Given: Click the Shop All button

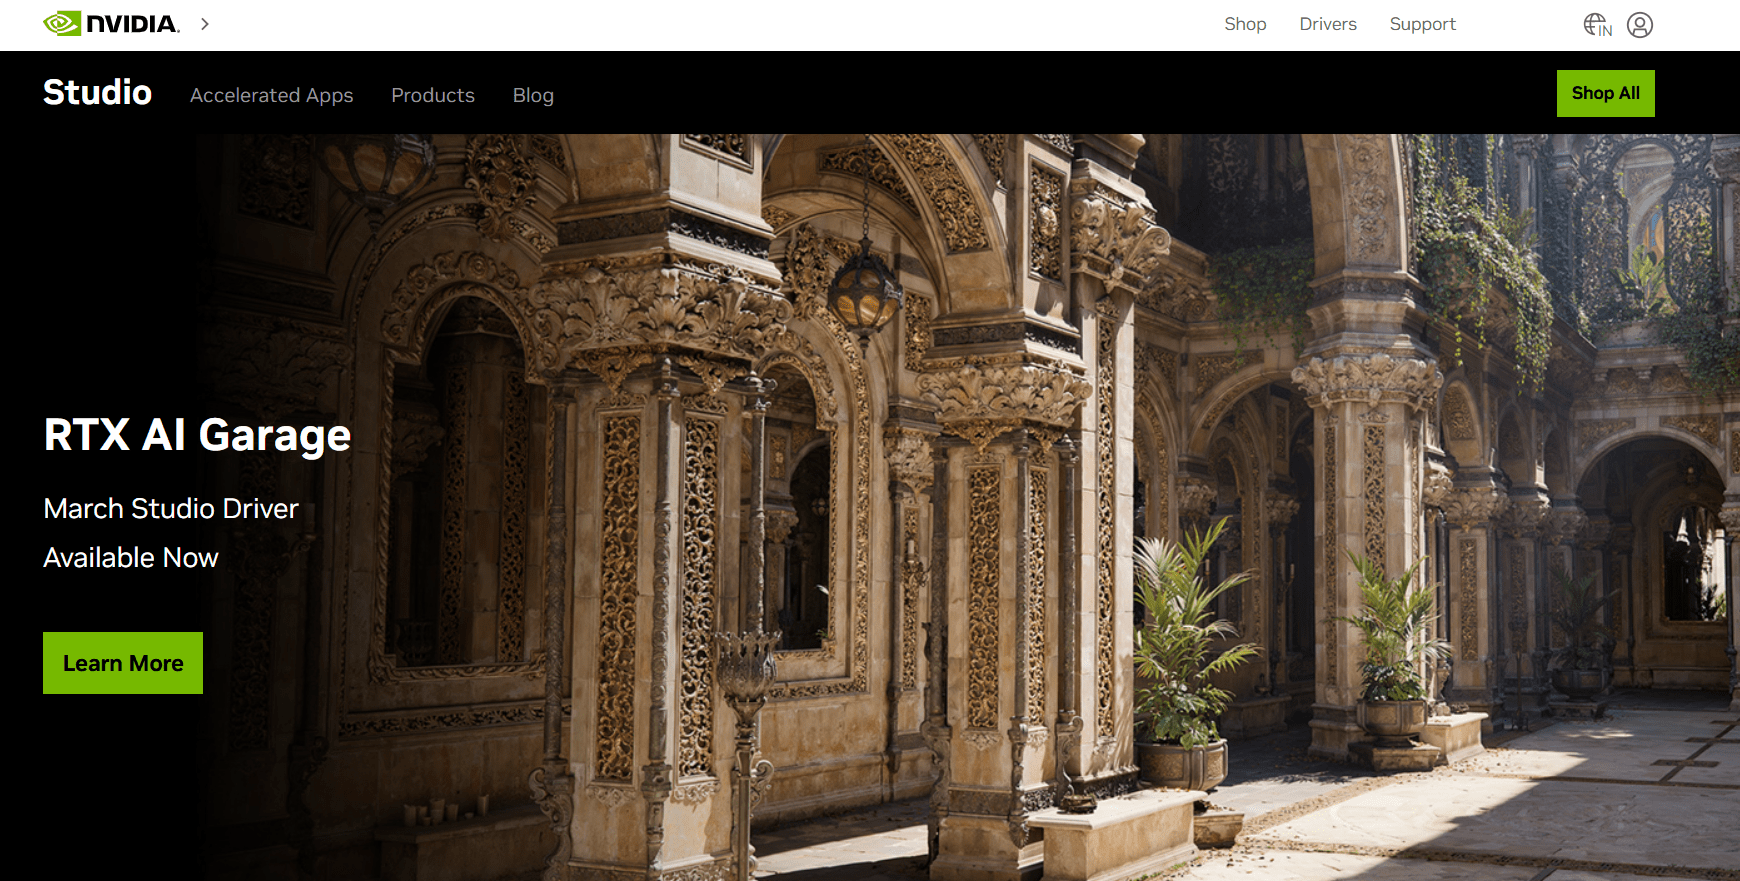Looking at the screenshot, I should pos(1605,93).
